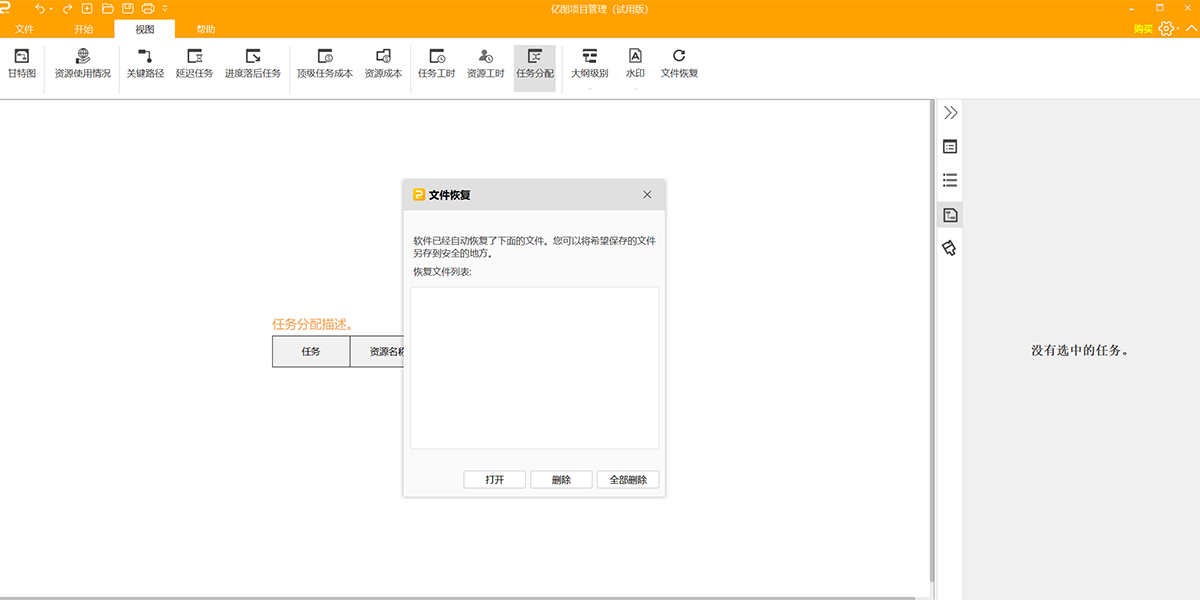Select the 延迟任务 toolbar icon
This screenshot has height=600, width=1200.
click(194, 57)
